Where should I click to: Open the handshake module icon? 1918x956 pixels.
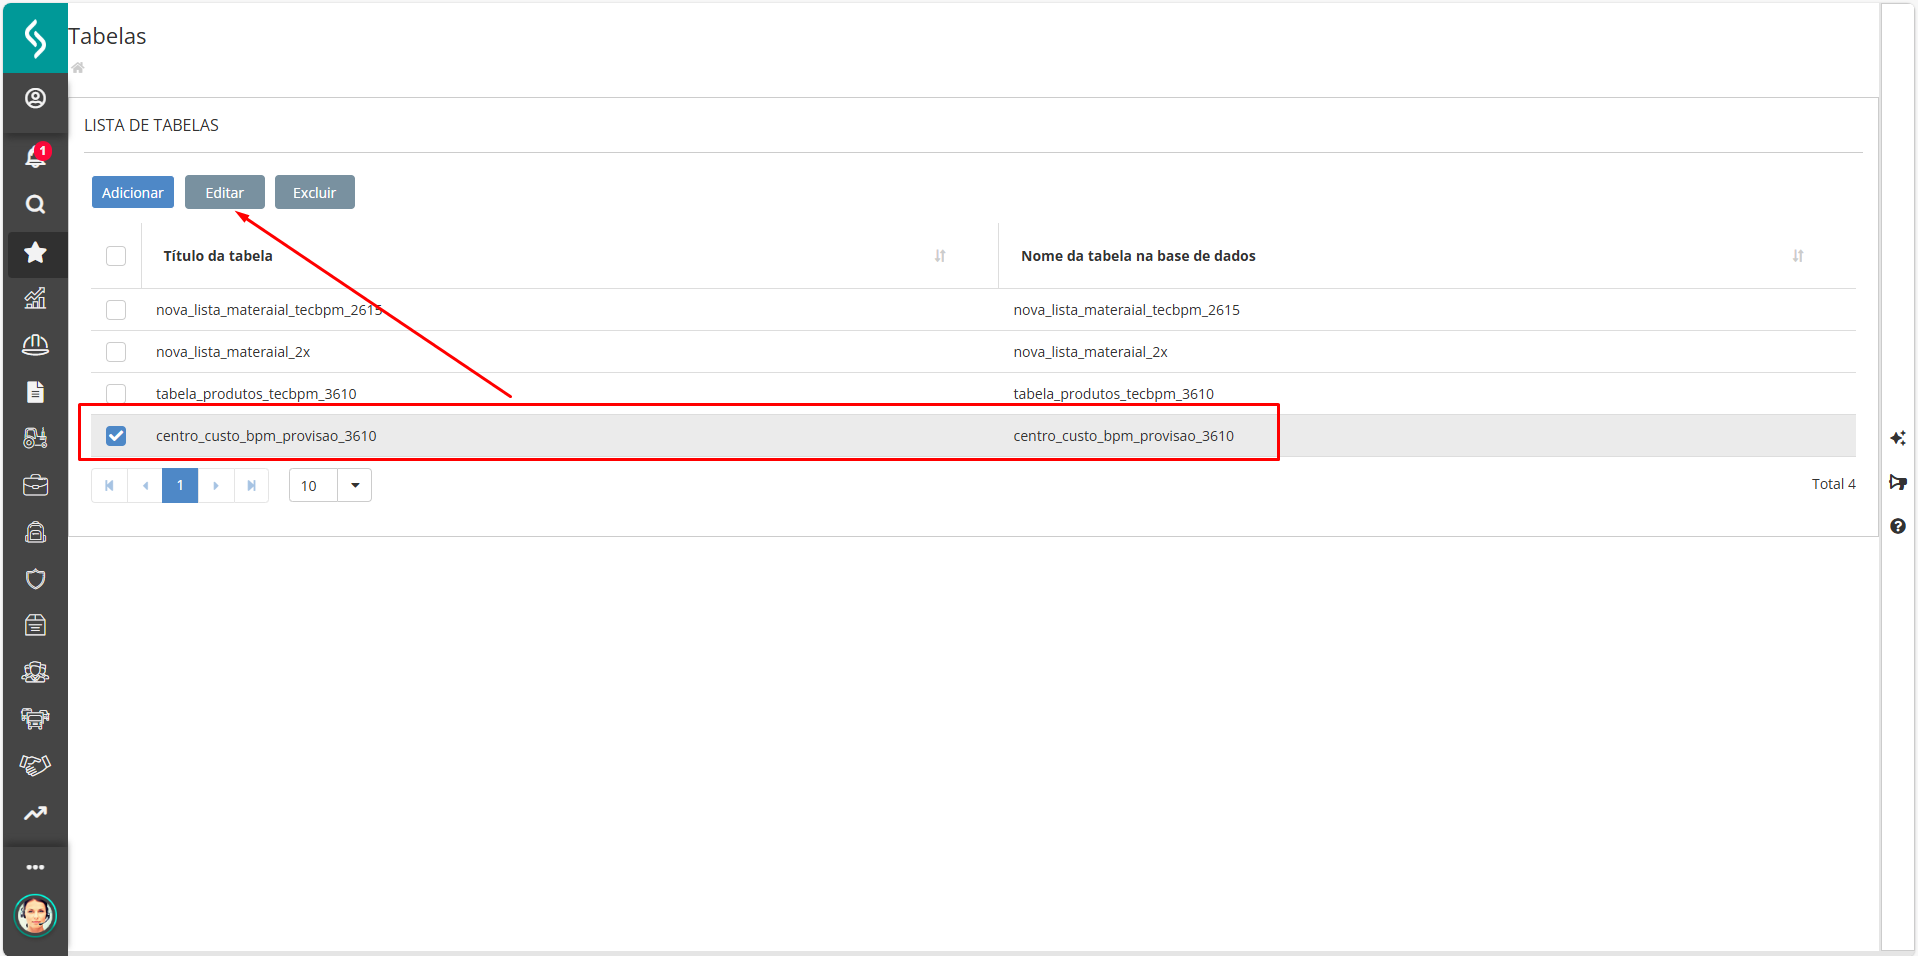point(35,765)
